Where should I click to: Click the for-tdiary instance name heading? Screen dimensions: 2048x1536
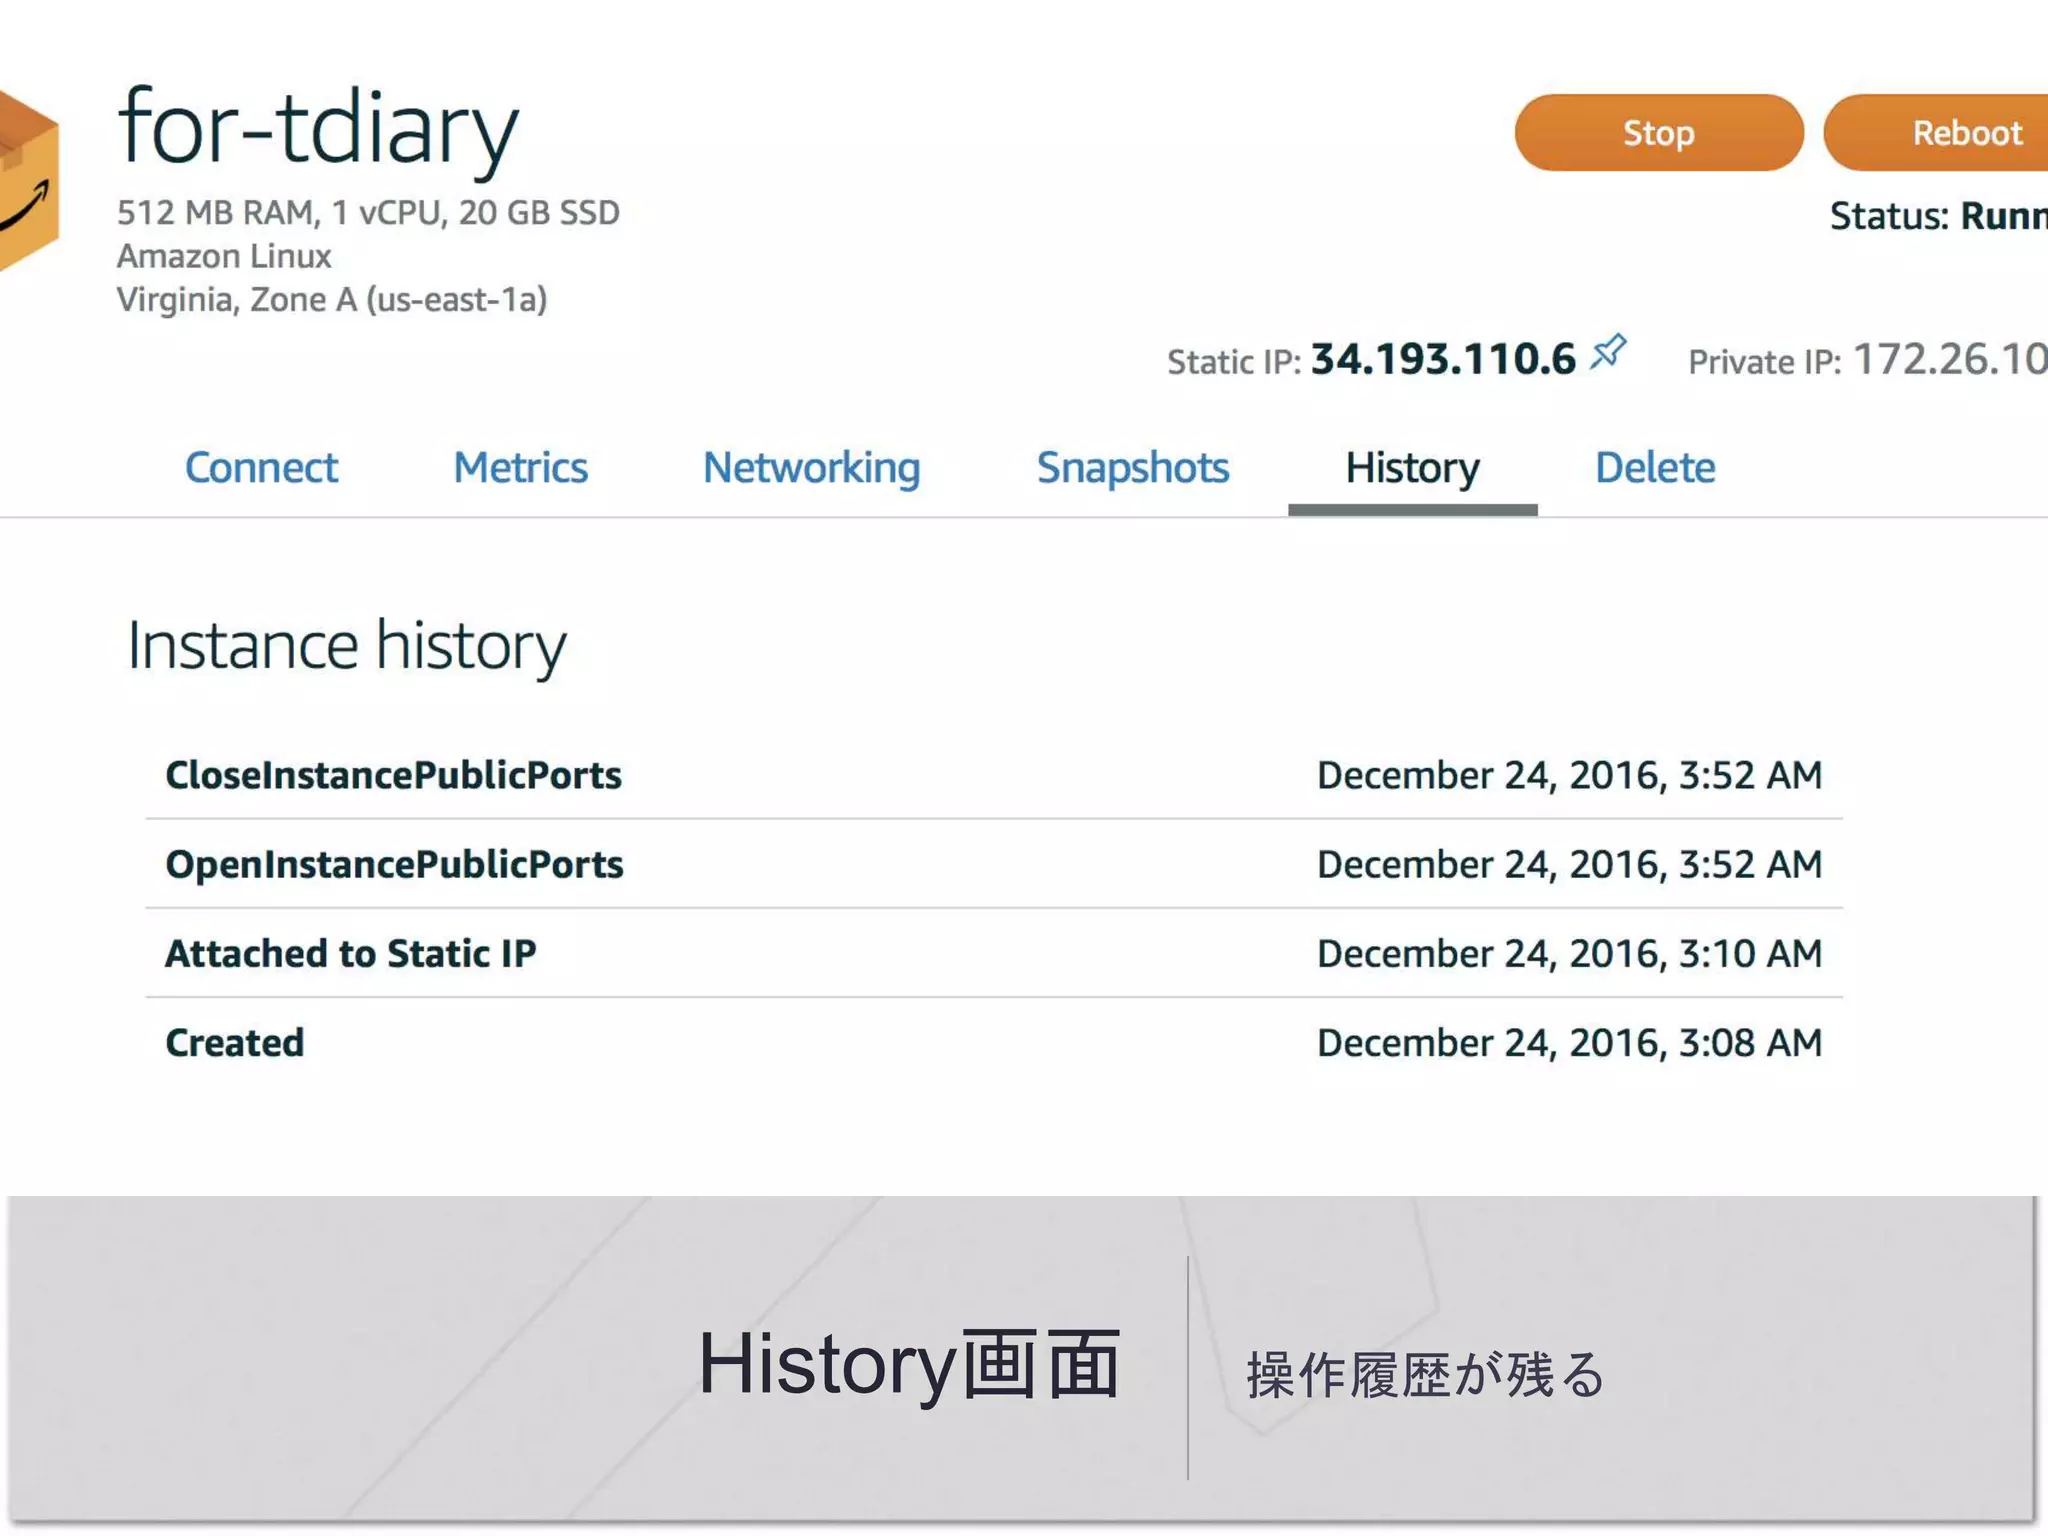(x=318, y=128)
